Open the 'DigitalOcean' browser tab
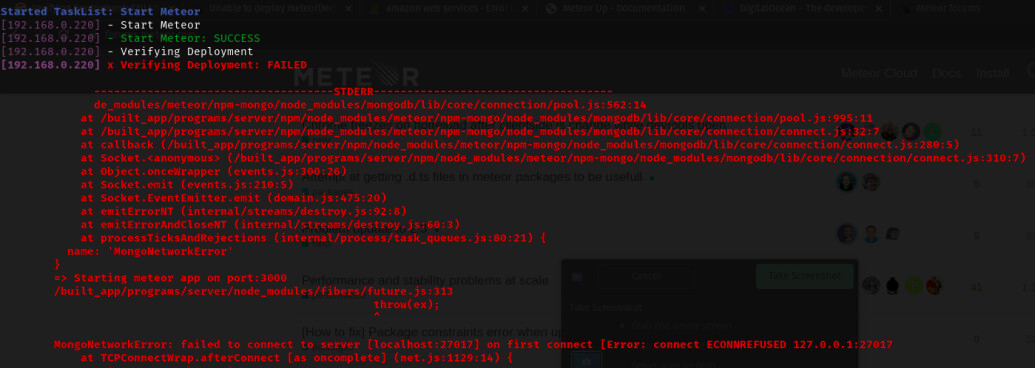1035x368 pixels. (x=802, y=9)
